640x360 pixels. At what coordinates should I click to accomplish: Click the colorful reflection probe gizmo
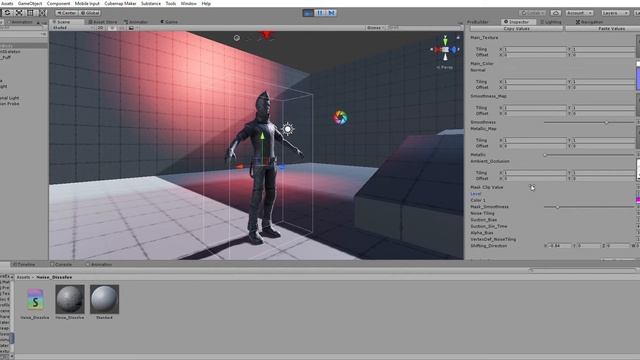(340, 118)
